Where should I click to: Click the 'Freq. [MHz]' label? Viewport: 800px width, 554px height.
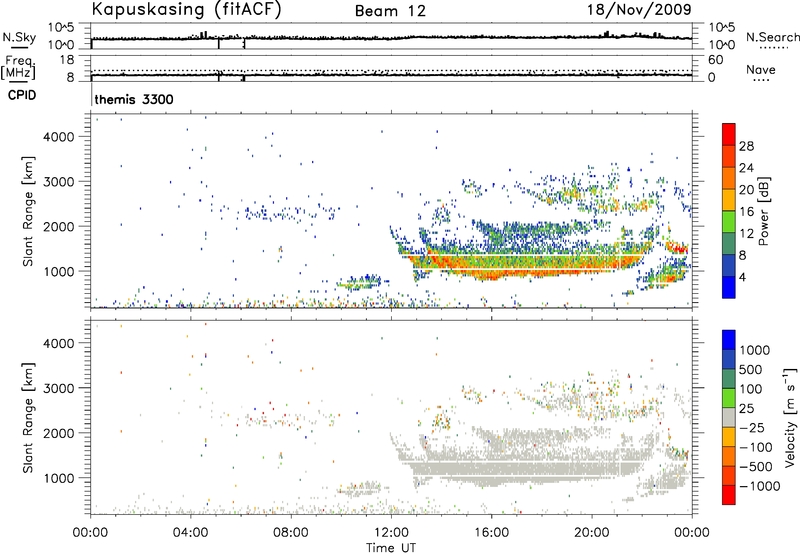click(x=19, y=67)
